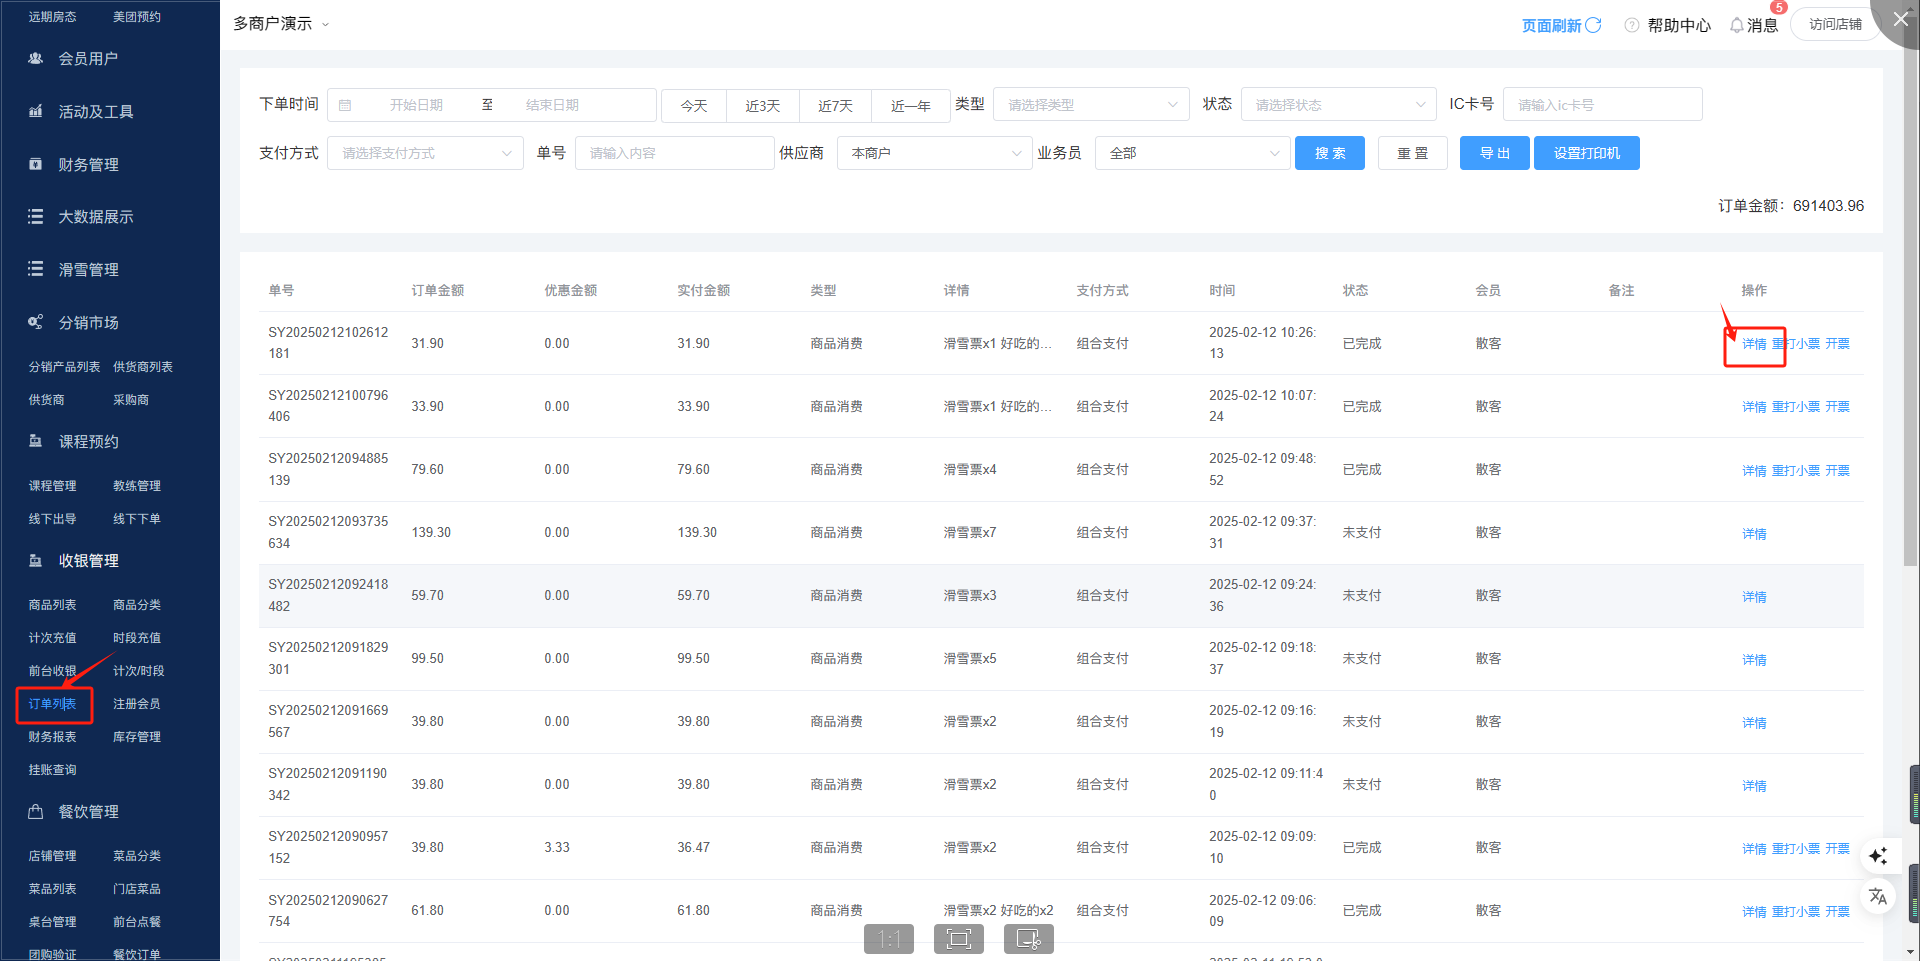Open the 类型 type dropdown
This screenshot has width=1920, height=961.
tap(1091, 105)
